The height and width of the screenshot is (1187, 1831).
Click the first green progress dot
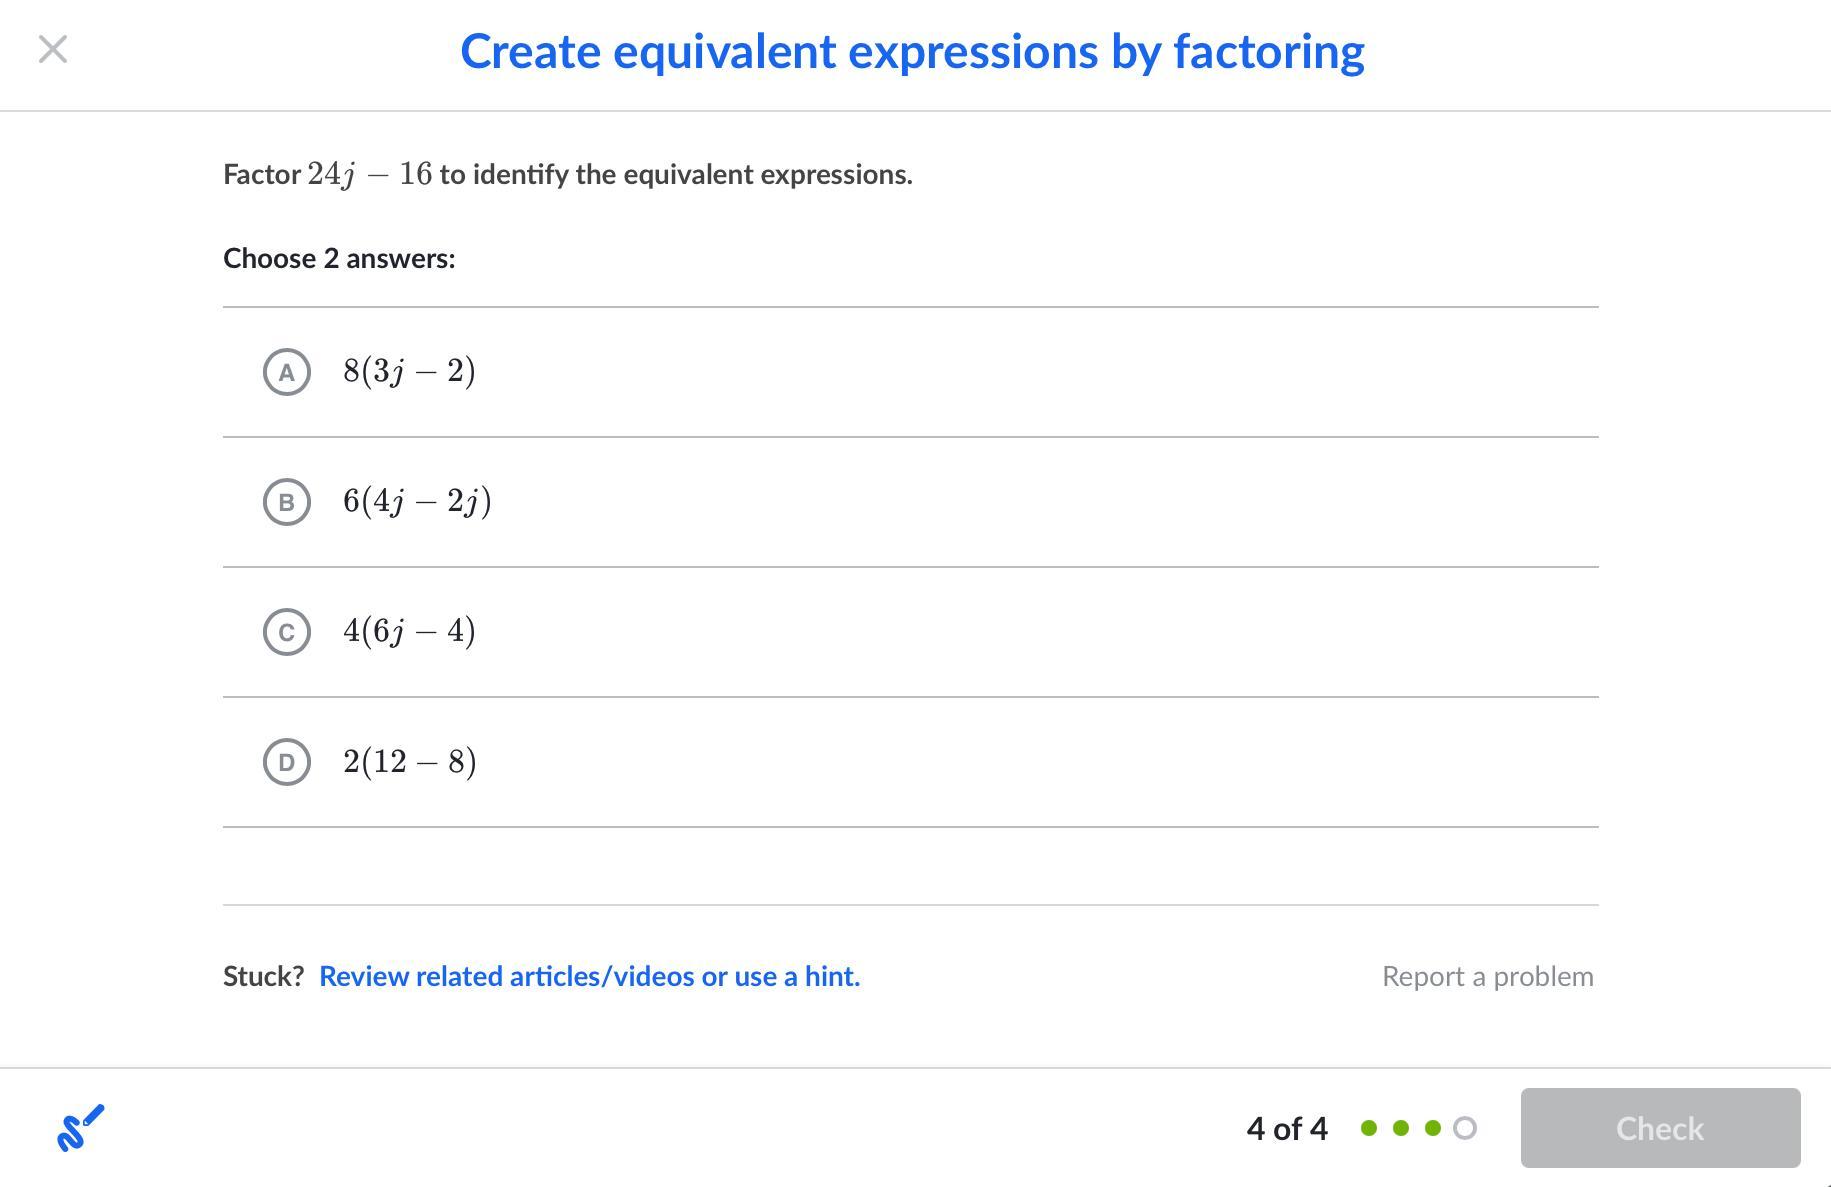(x=1369, y=1128)
